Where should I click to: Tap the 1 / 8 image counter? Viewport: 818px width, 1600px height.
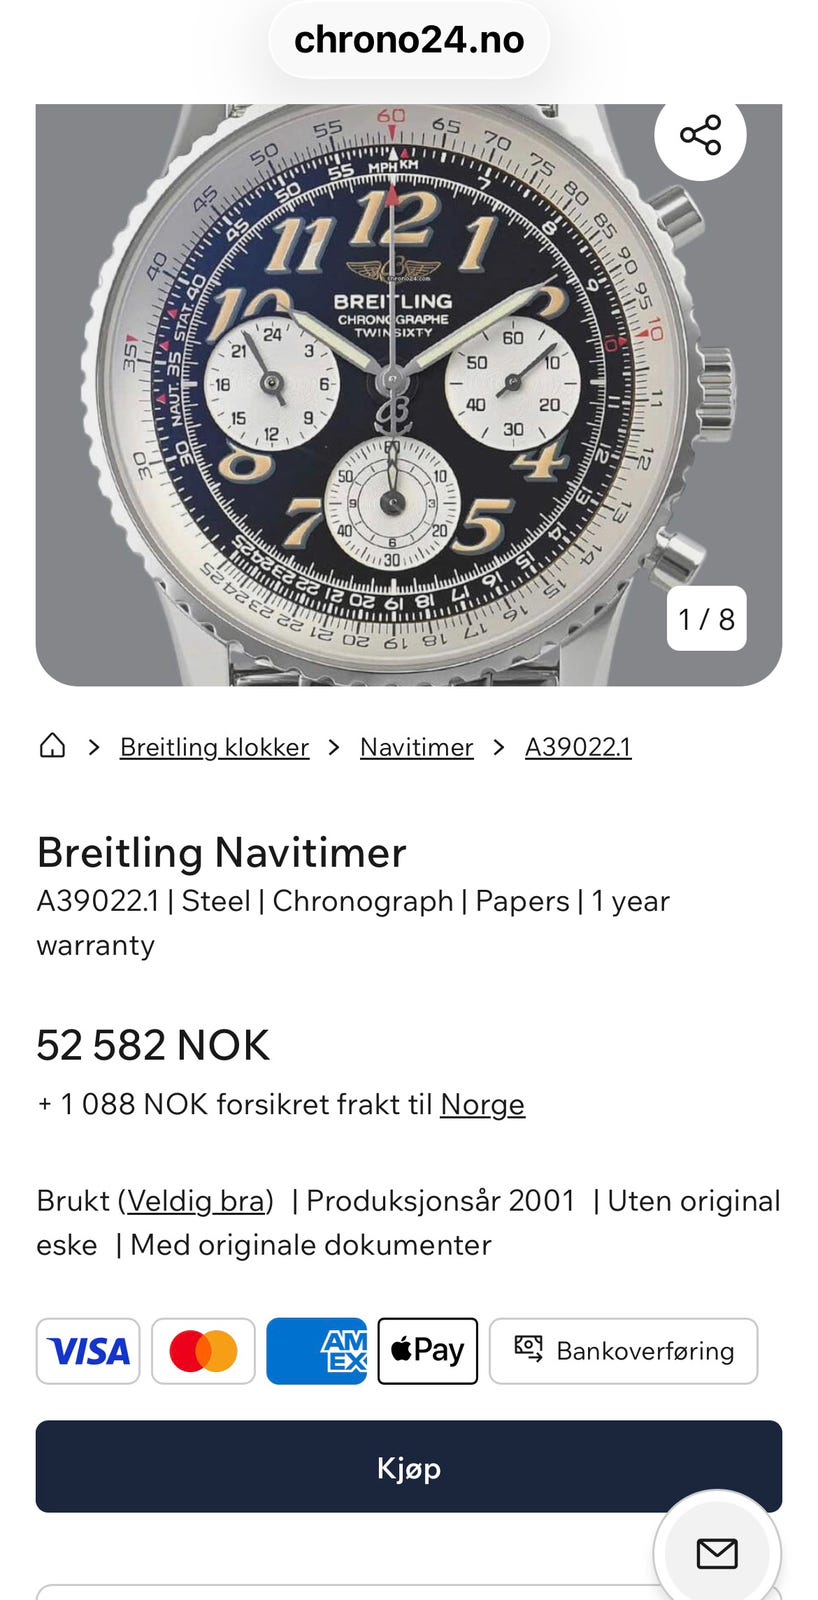[706, 619]
